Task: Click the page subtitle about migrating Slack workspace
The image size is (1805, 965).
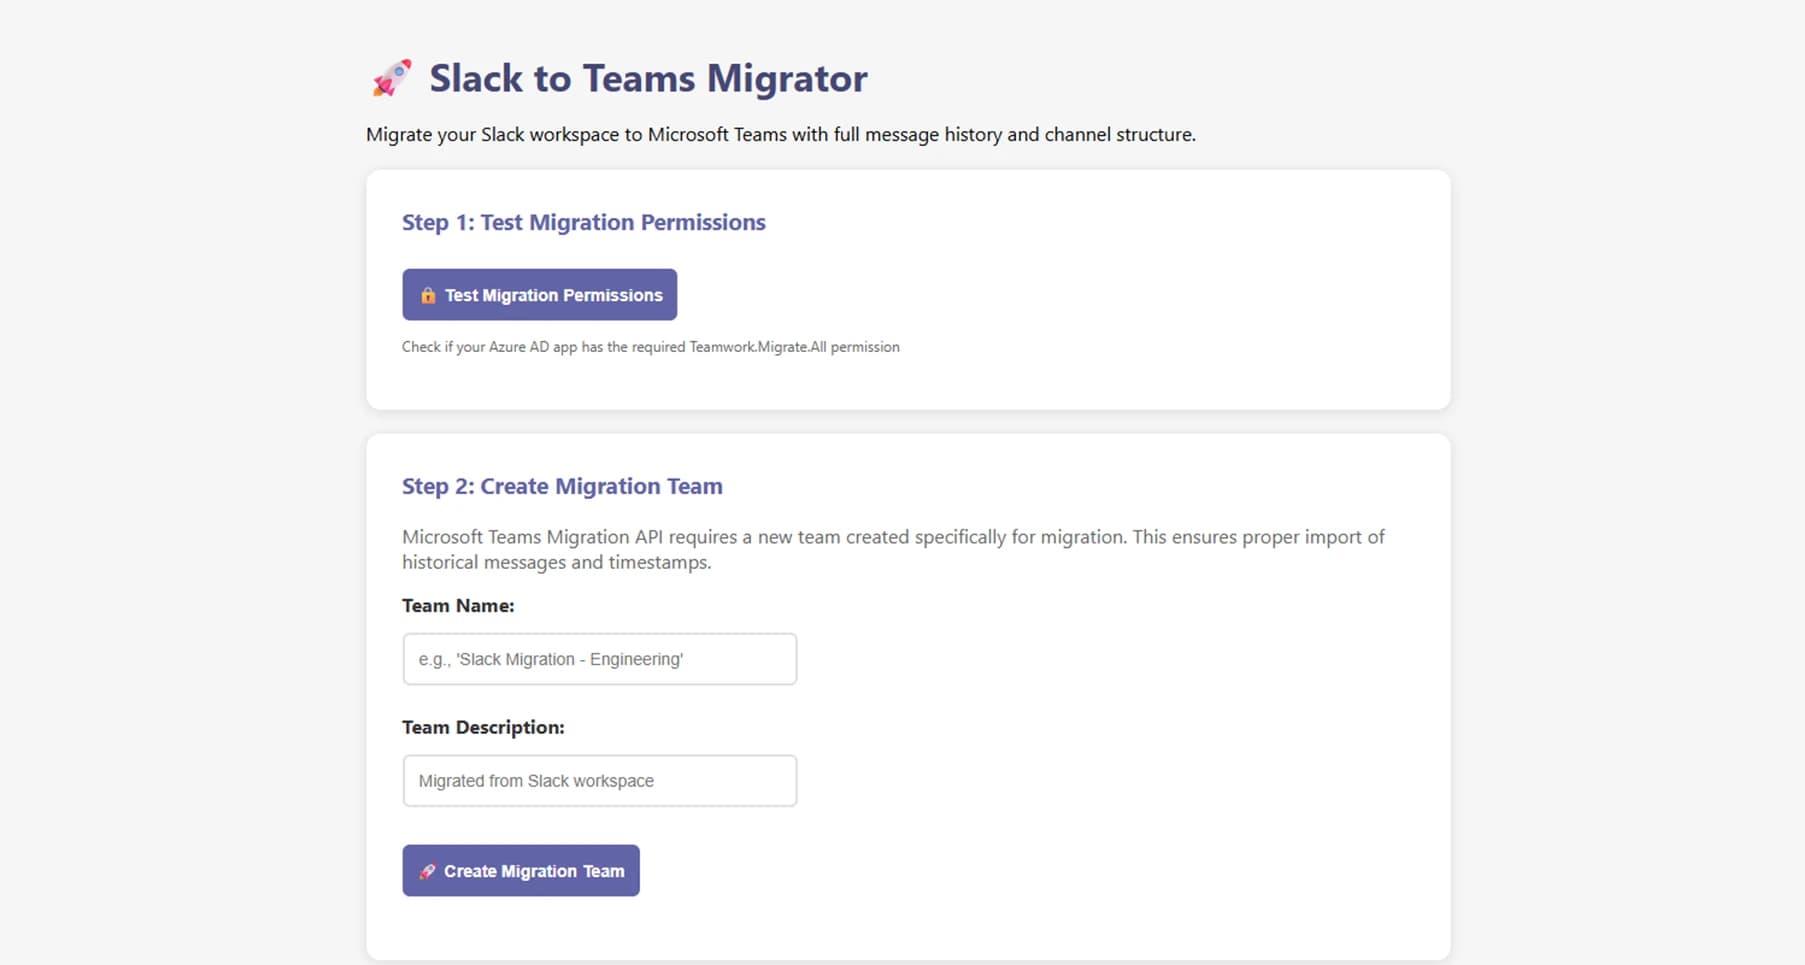Action: pyautogui.click(x=781, y=133)
